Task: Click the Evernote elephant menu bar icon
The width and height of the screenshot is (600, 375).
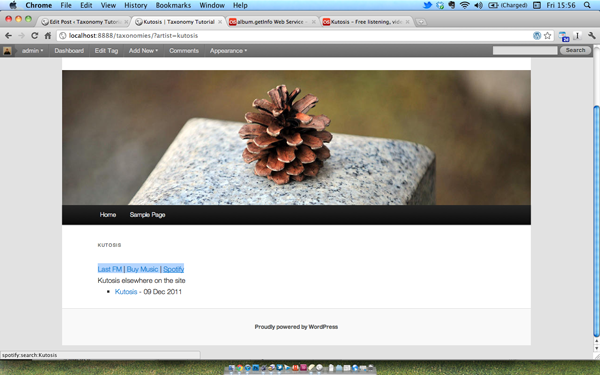Action: (x=452, y=5)
